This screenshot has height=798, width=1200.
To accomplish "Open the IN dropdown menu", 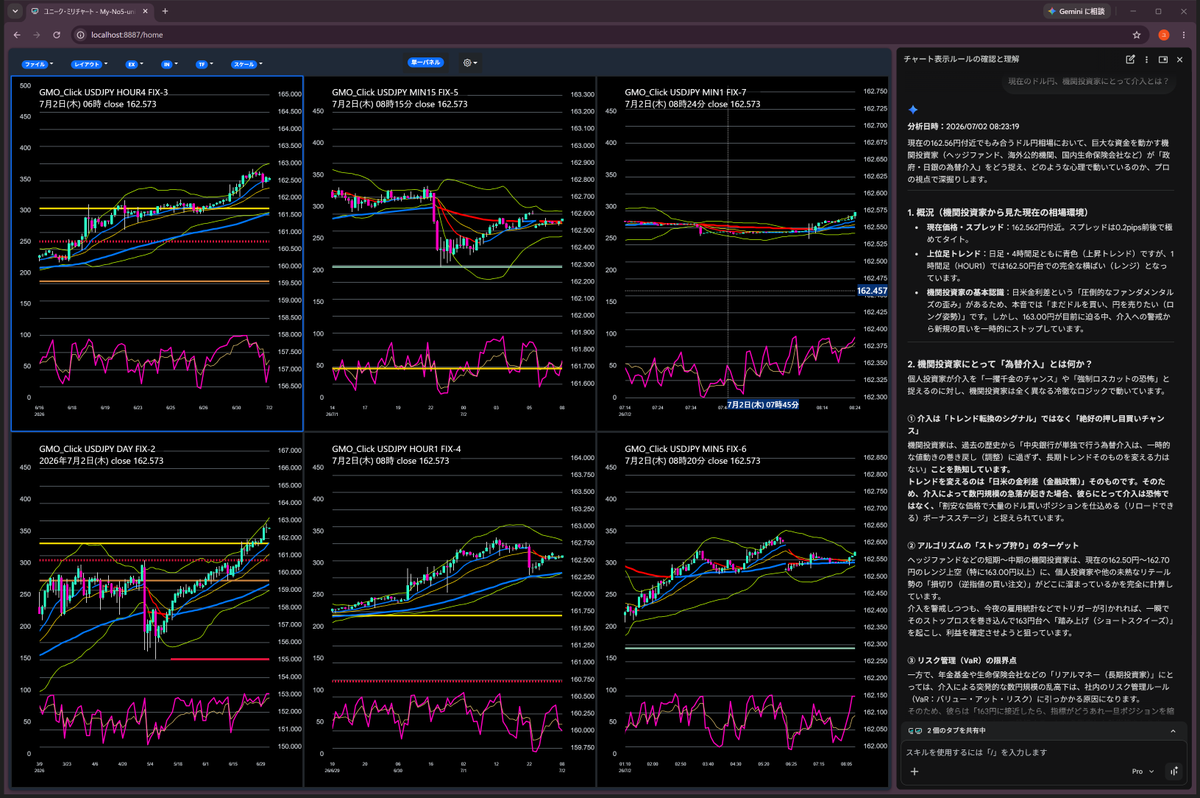I will pos(169,63).
